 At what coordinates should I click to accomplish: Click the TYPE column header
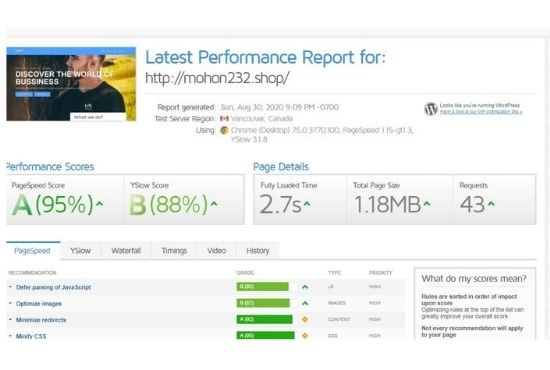point(334,273)
